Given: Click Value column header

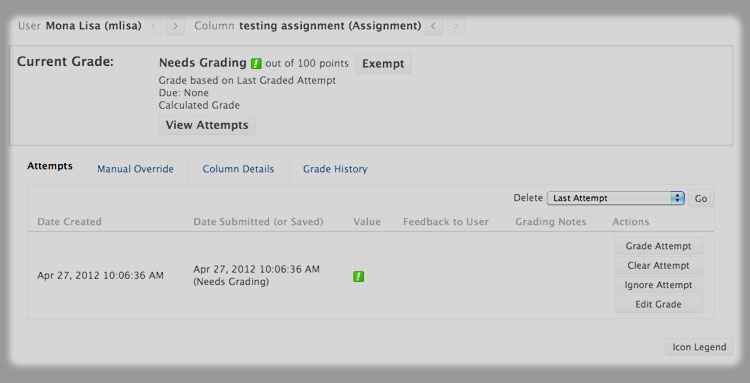Looking at the screenshot, I should 367,222.
